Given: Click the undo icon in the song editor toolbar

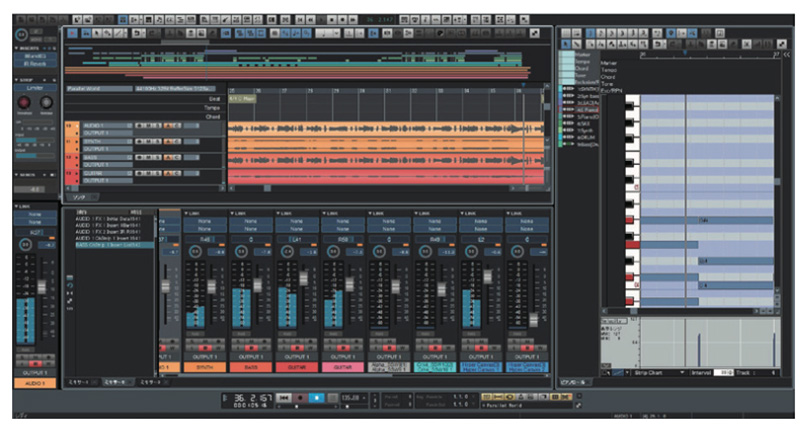Looking at the screenshot, I should coord(137,33).
